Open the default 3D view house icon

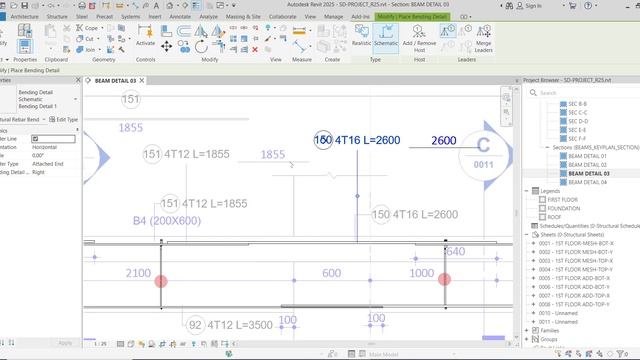pyautogui.click(x=170, y=6)
